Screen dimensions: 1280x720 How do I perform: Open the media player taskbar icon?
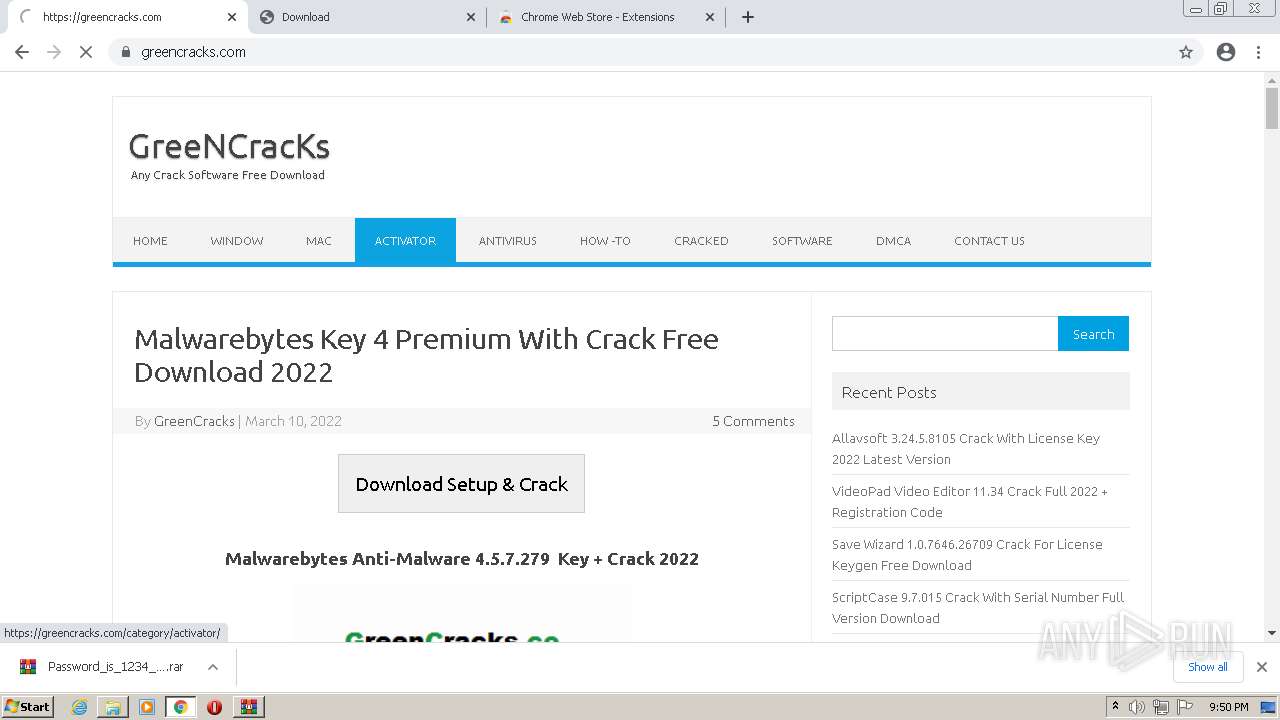pos(147,707)
